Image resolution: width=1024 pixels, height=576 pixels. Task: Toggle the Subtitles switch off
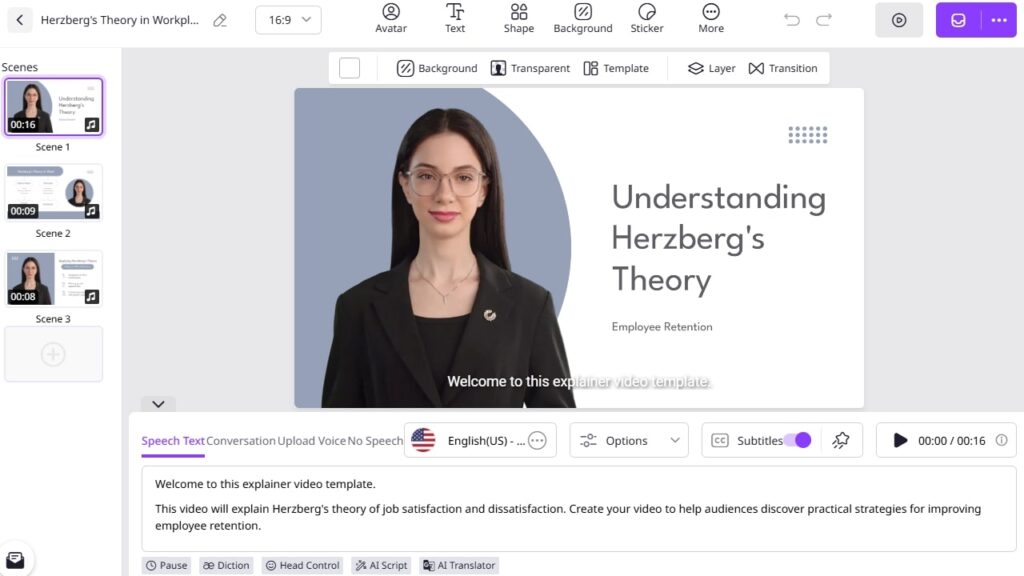point(797,440)
